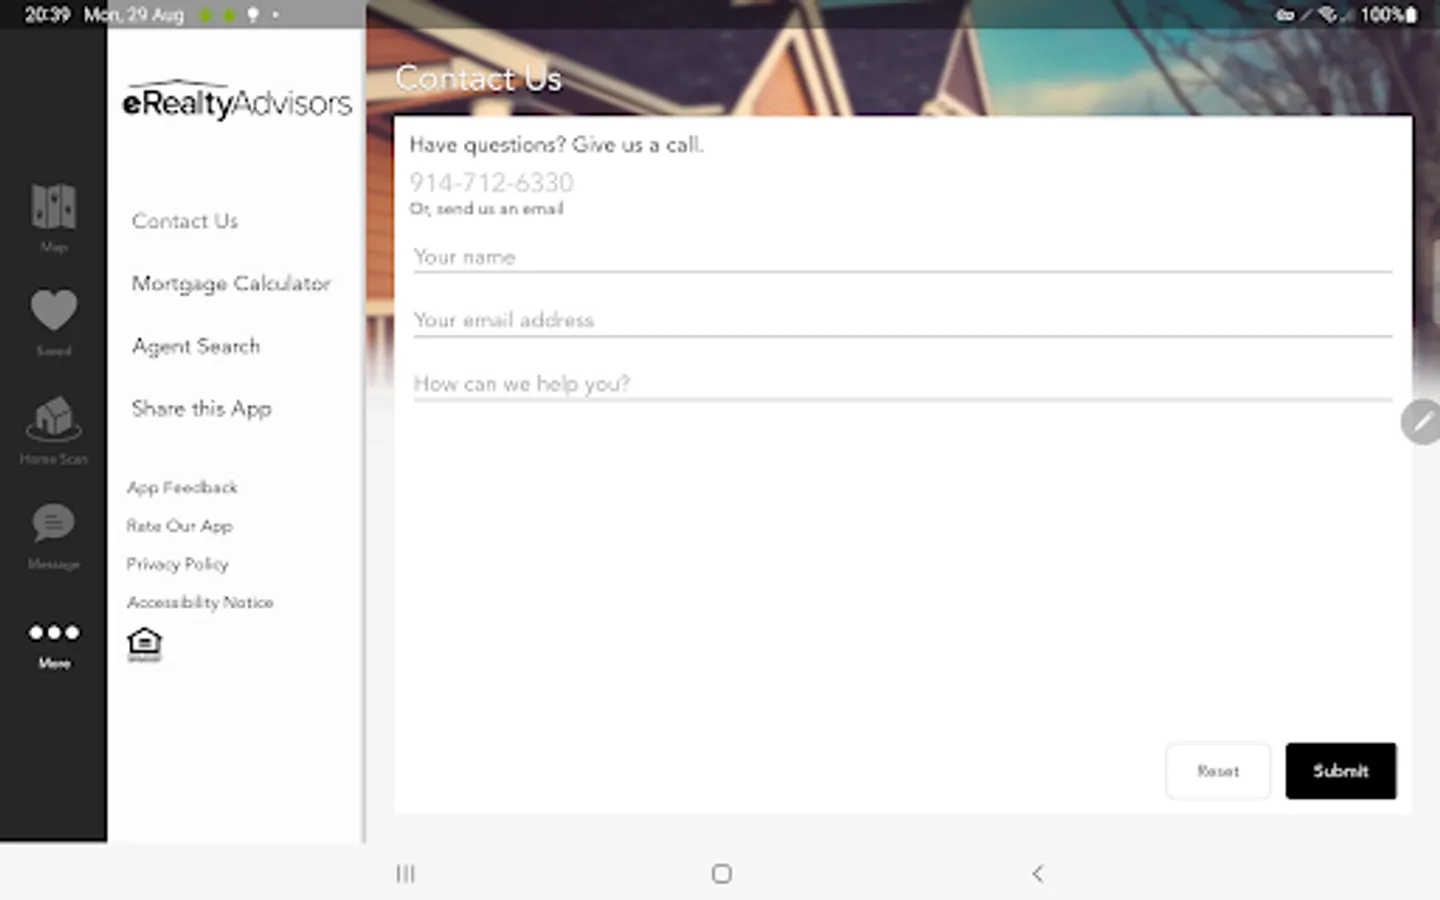Tap the eRealtyAdvisors logo

[x=237, y=100]
